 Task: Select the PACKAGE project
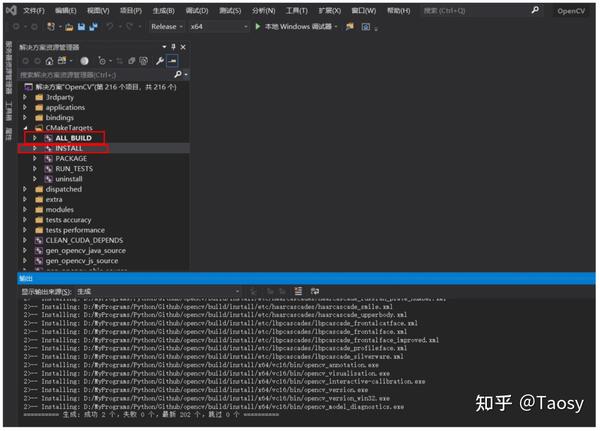[71, 158]
